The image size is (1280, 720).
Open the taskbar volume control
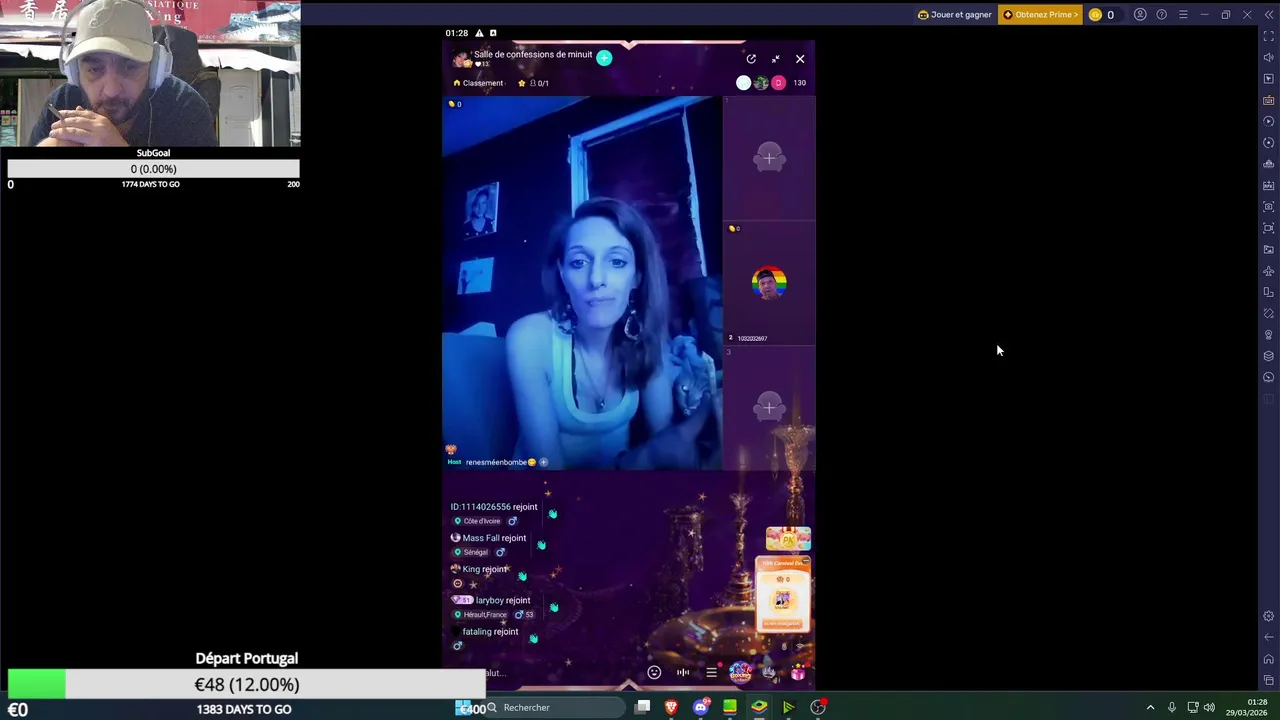point(1209,707)
